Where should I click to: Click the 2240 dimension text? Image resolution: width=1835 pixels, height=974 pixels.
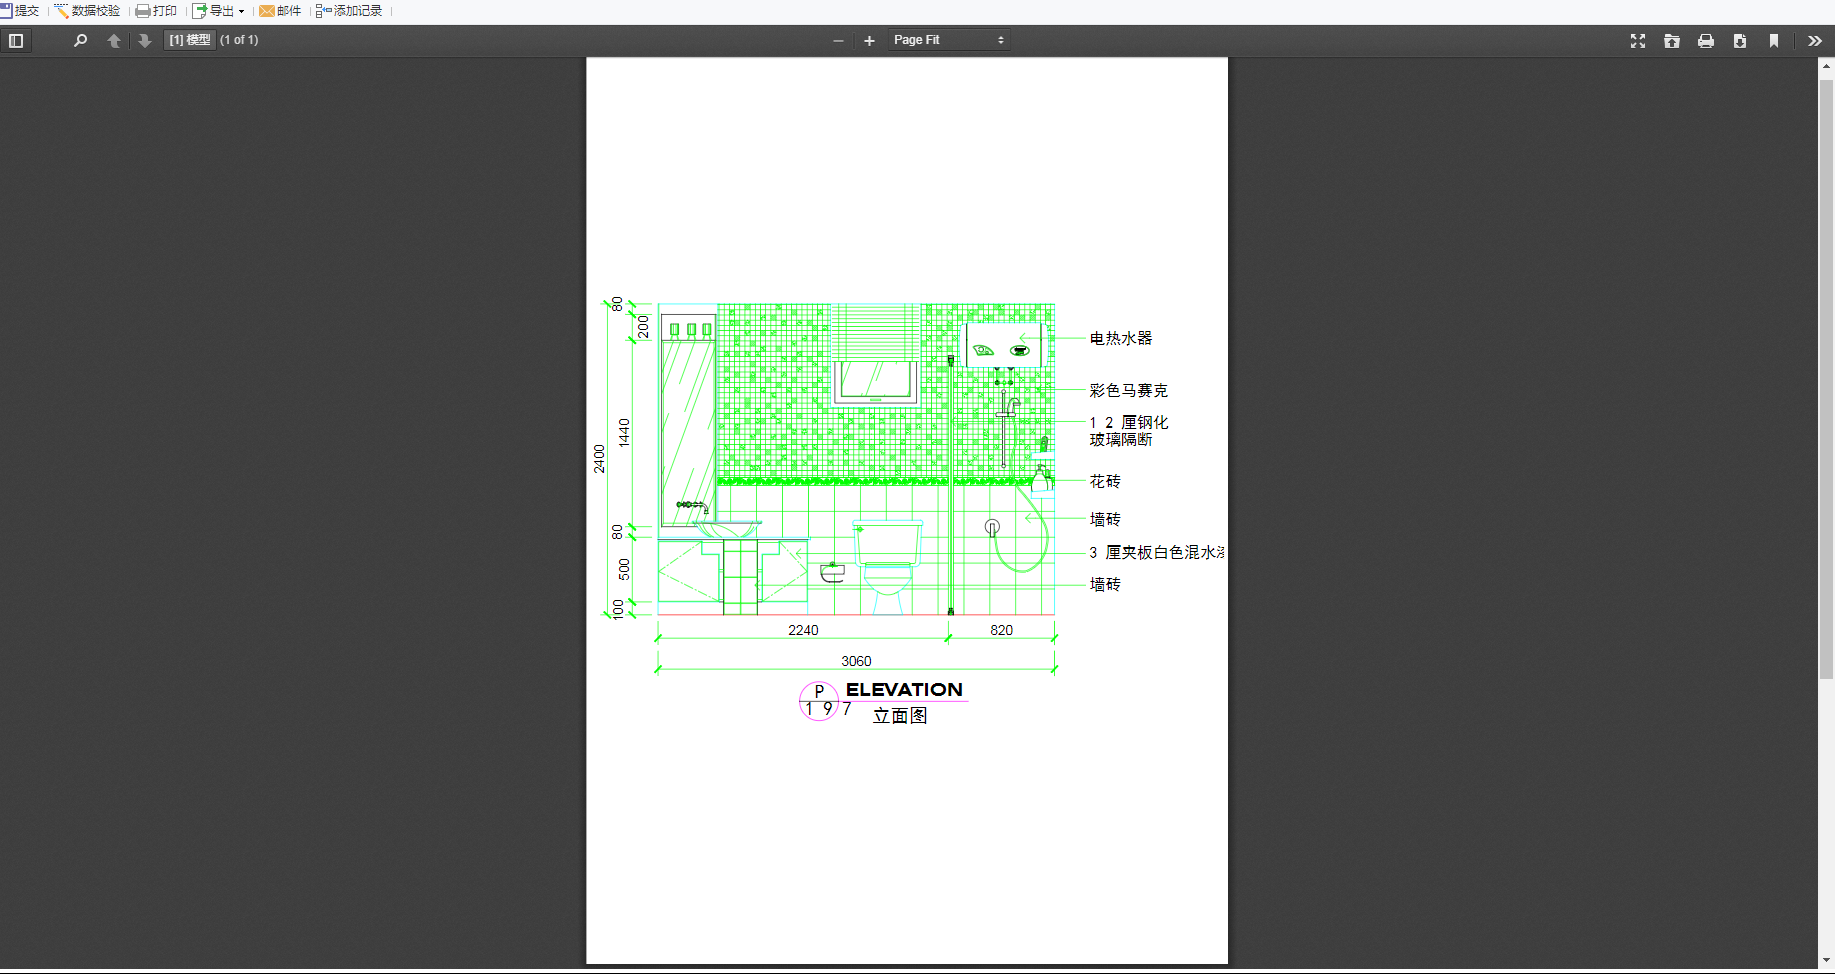pyautogui.click(x=803, y=630)
